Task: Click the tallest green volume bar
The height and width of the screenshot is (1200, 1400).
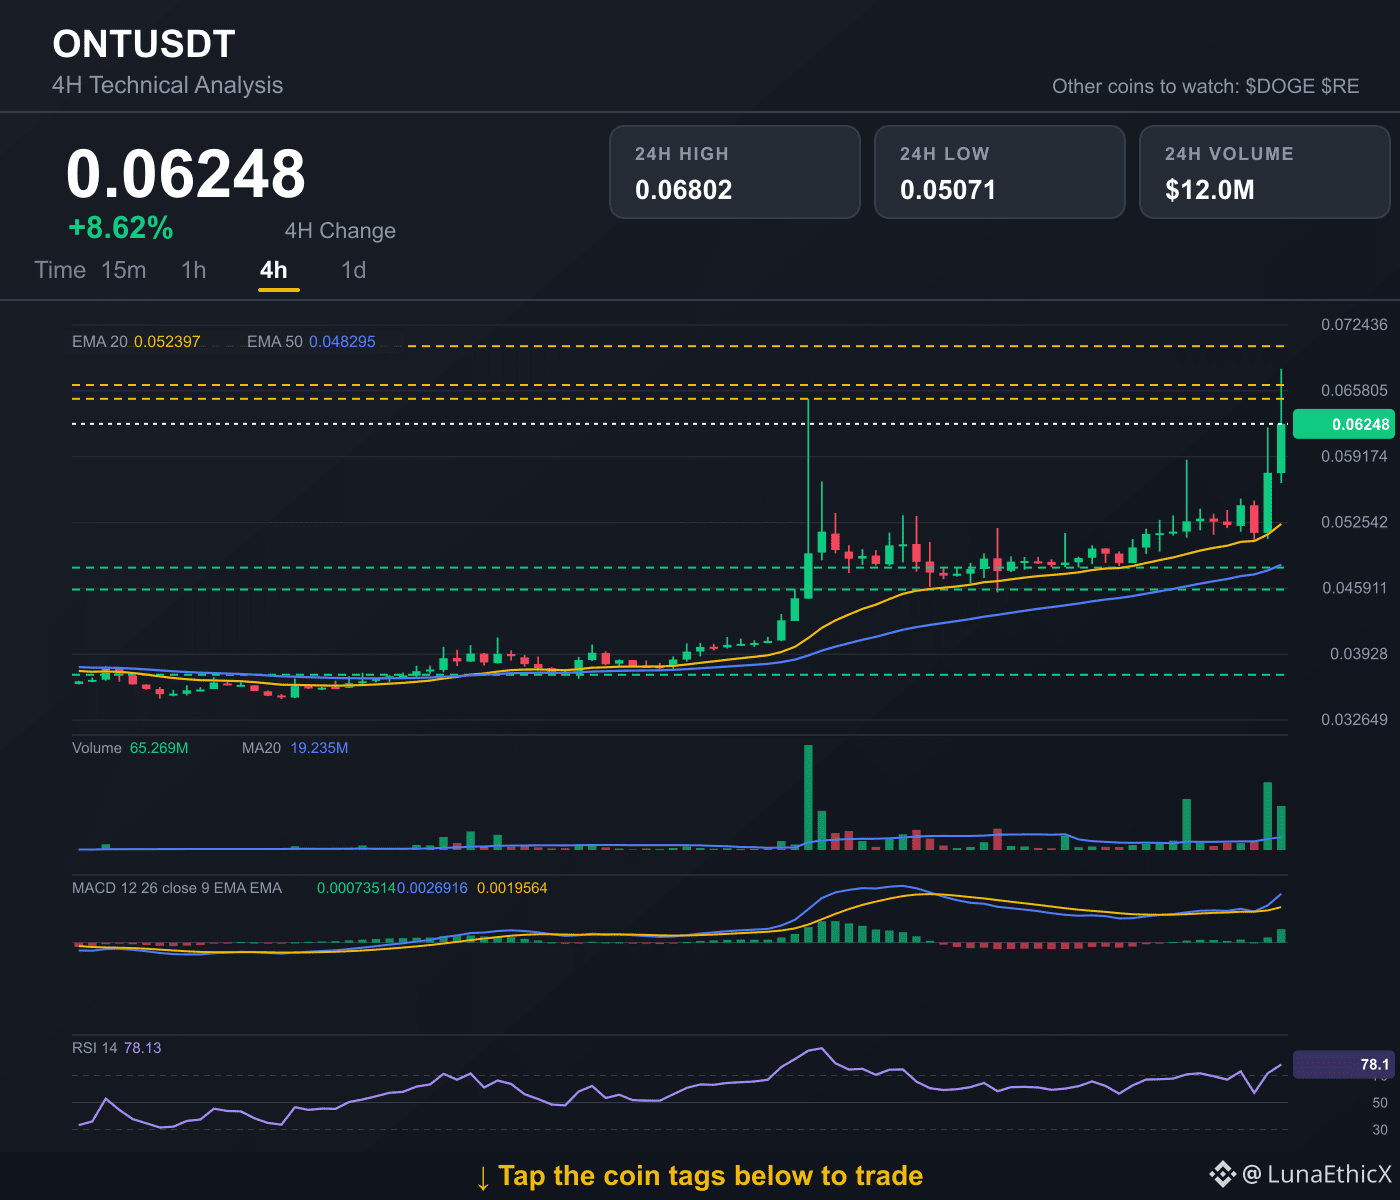Action: [x=808, y=797]
